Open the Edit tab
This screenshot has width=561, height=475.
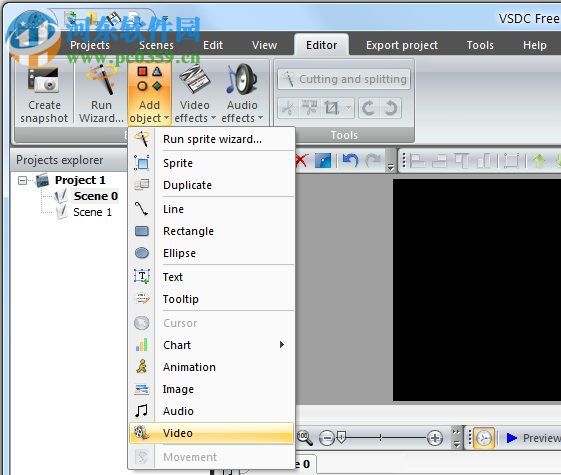pyautogui.click(x=213, y=45)
